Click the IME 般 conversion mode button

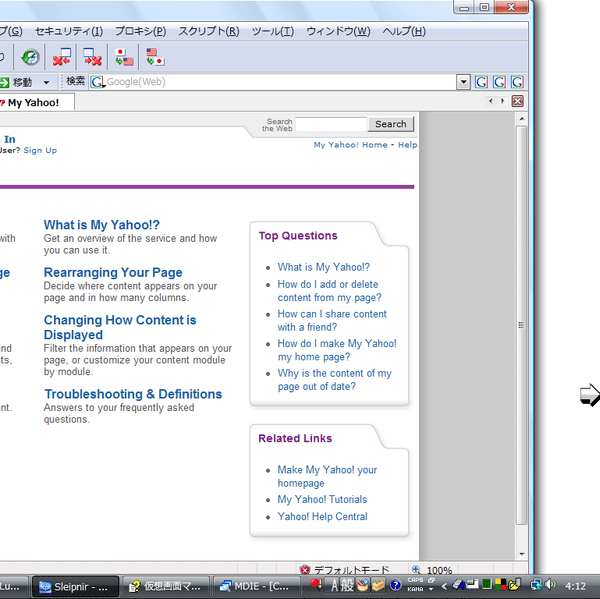(x=347, y=585)
